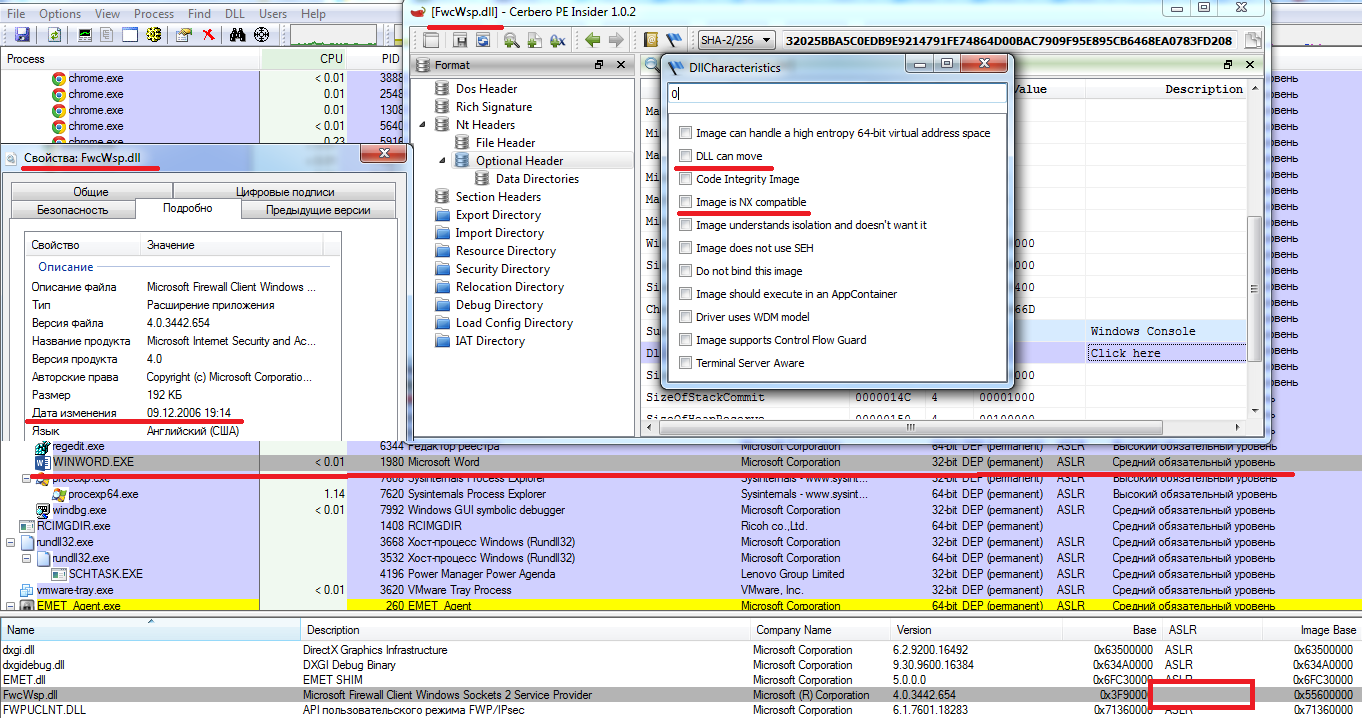Click the Save icon in Process Explorer toolbar
This screenshot has height=718, width=1362.
click(22, 35)
